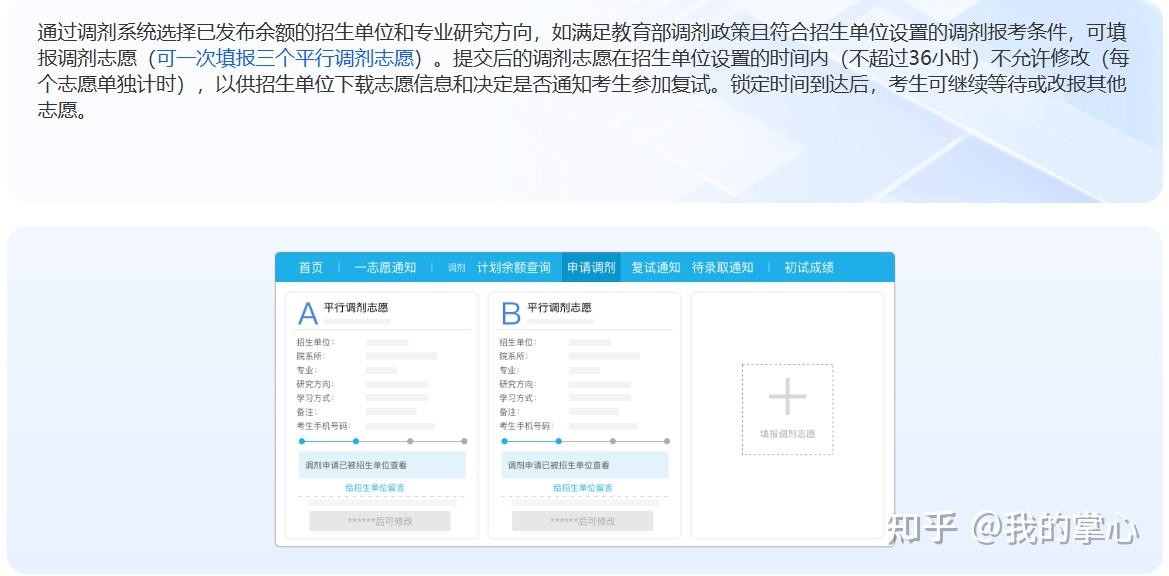Open the 复试通知 tab
Viewport: 1169px width, 576px height.
pyautogui.click(x=655, y=268)
